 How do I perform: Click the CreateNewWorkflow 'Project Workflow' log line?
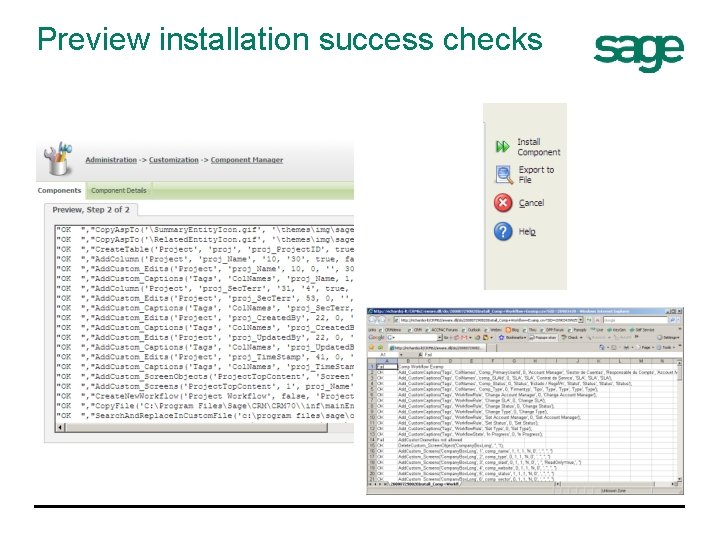coord(205,396)
